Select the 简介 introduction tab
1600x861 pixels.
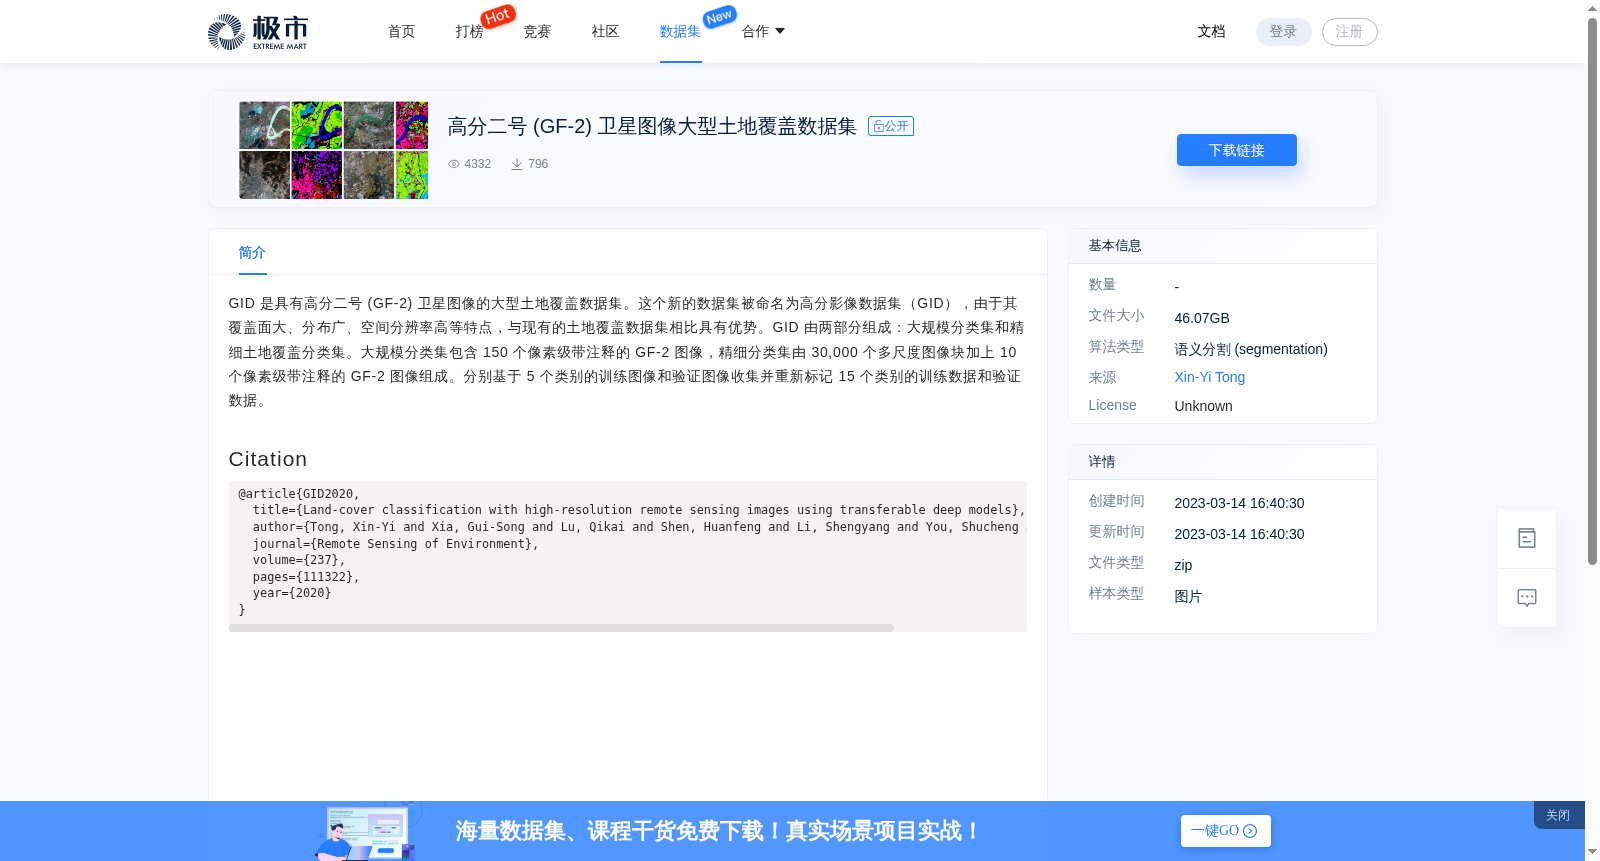pos(252,253)
